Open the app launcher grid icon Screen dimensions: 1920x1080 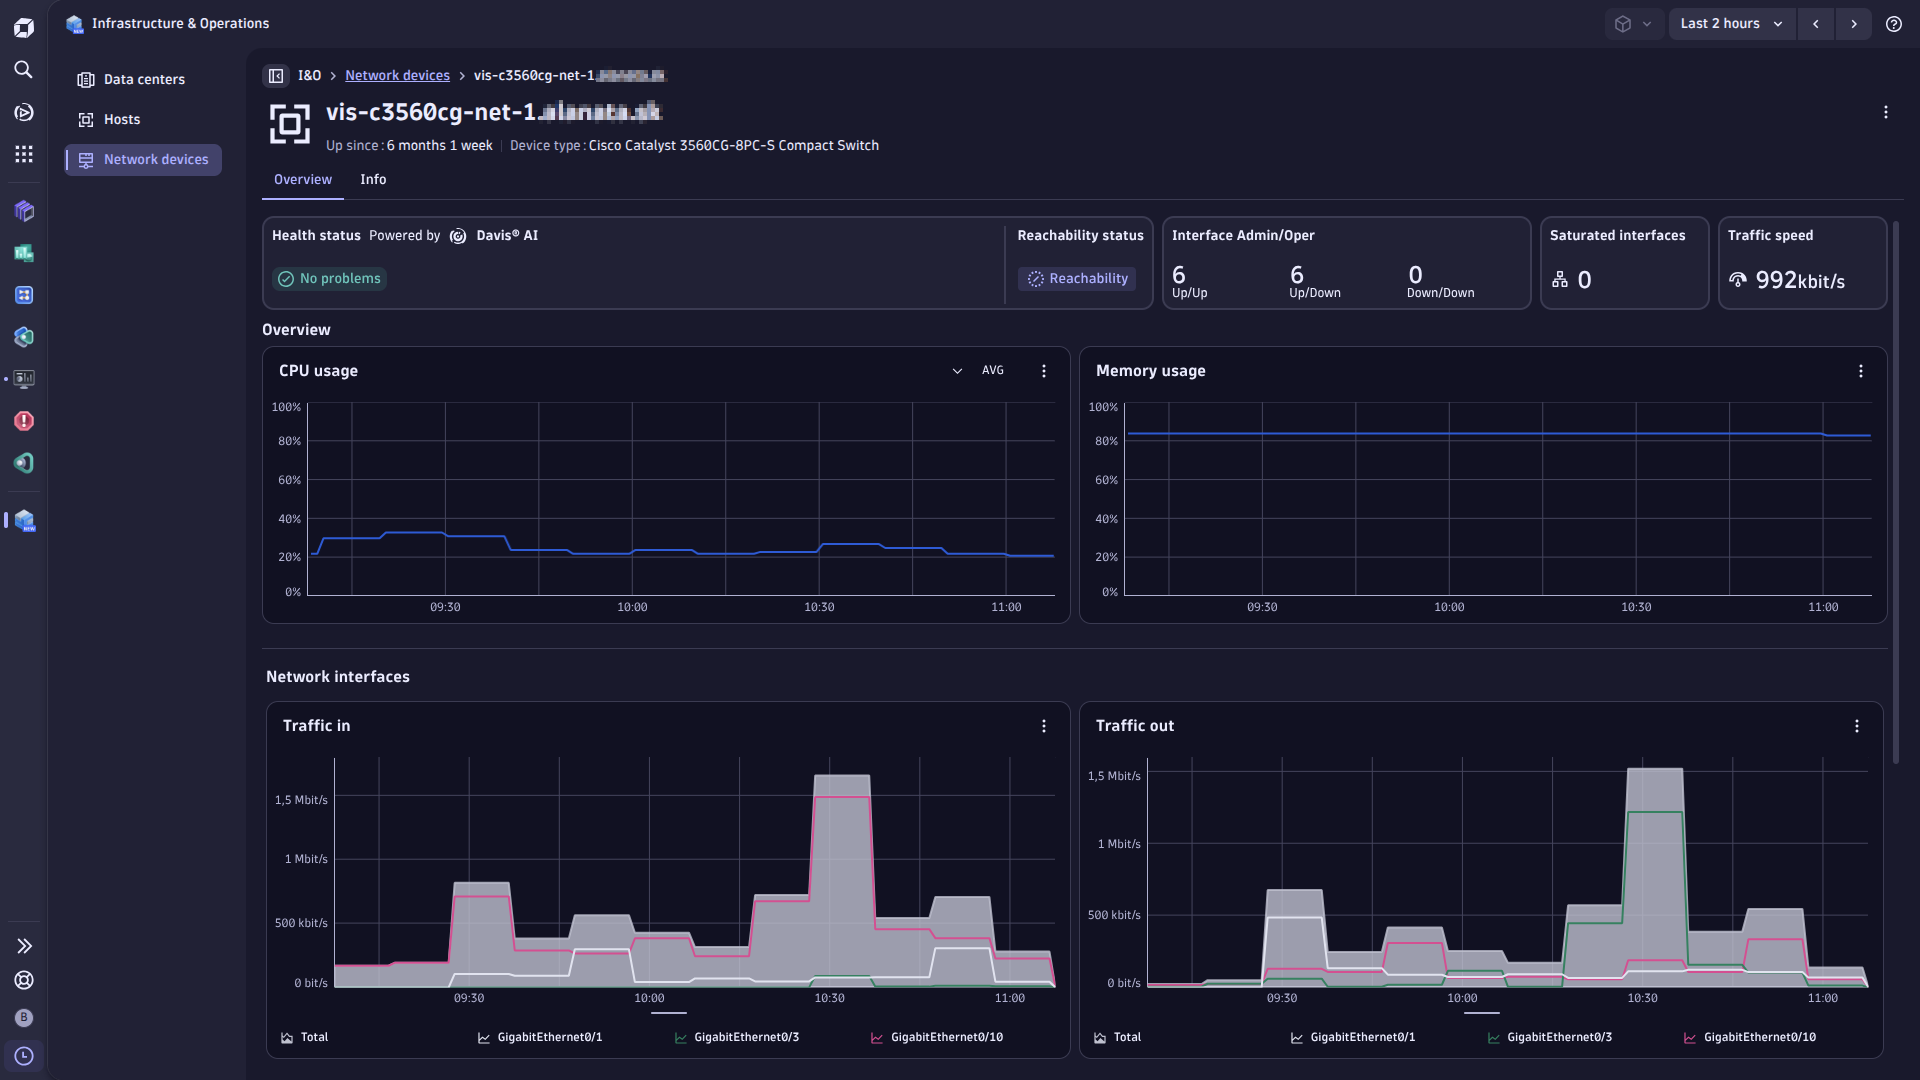(x=24, y=154)
